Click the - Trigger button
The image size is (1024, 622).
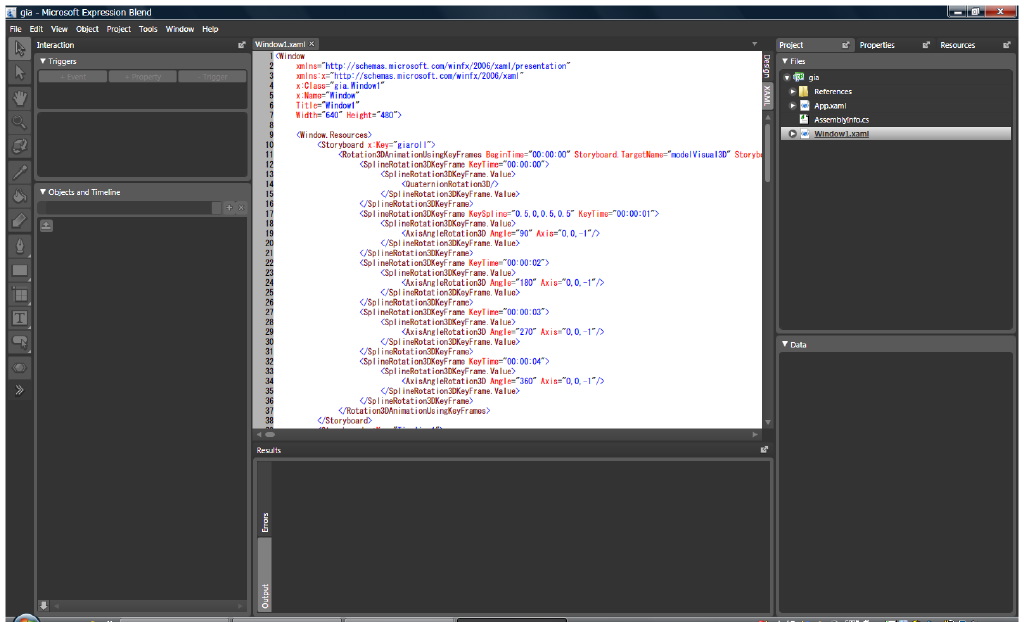click(x=212, y=76)
